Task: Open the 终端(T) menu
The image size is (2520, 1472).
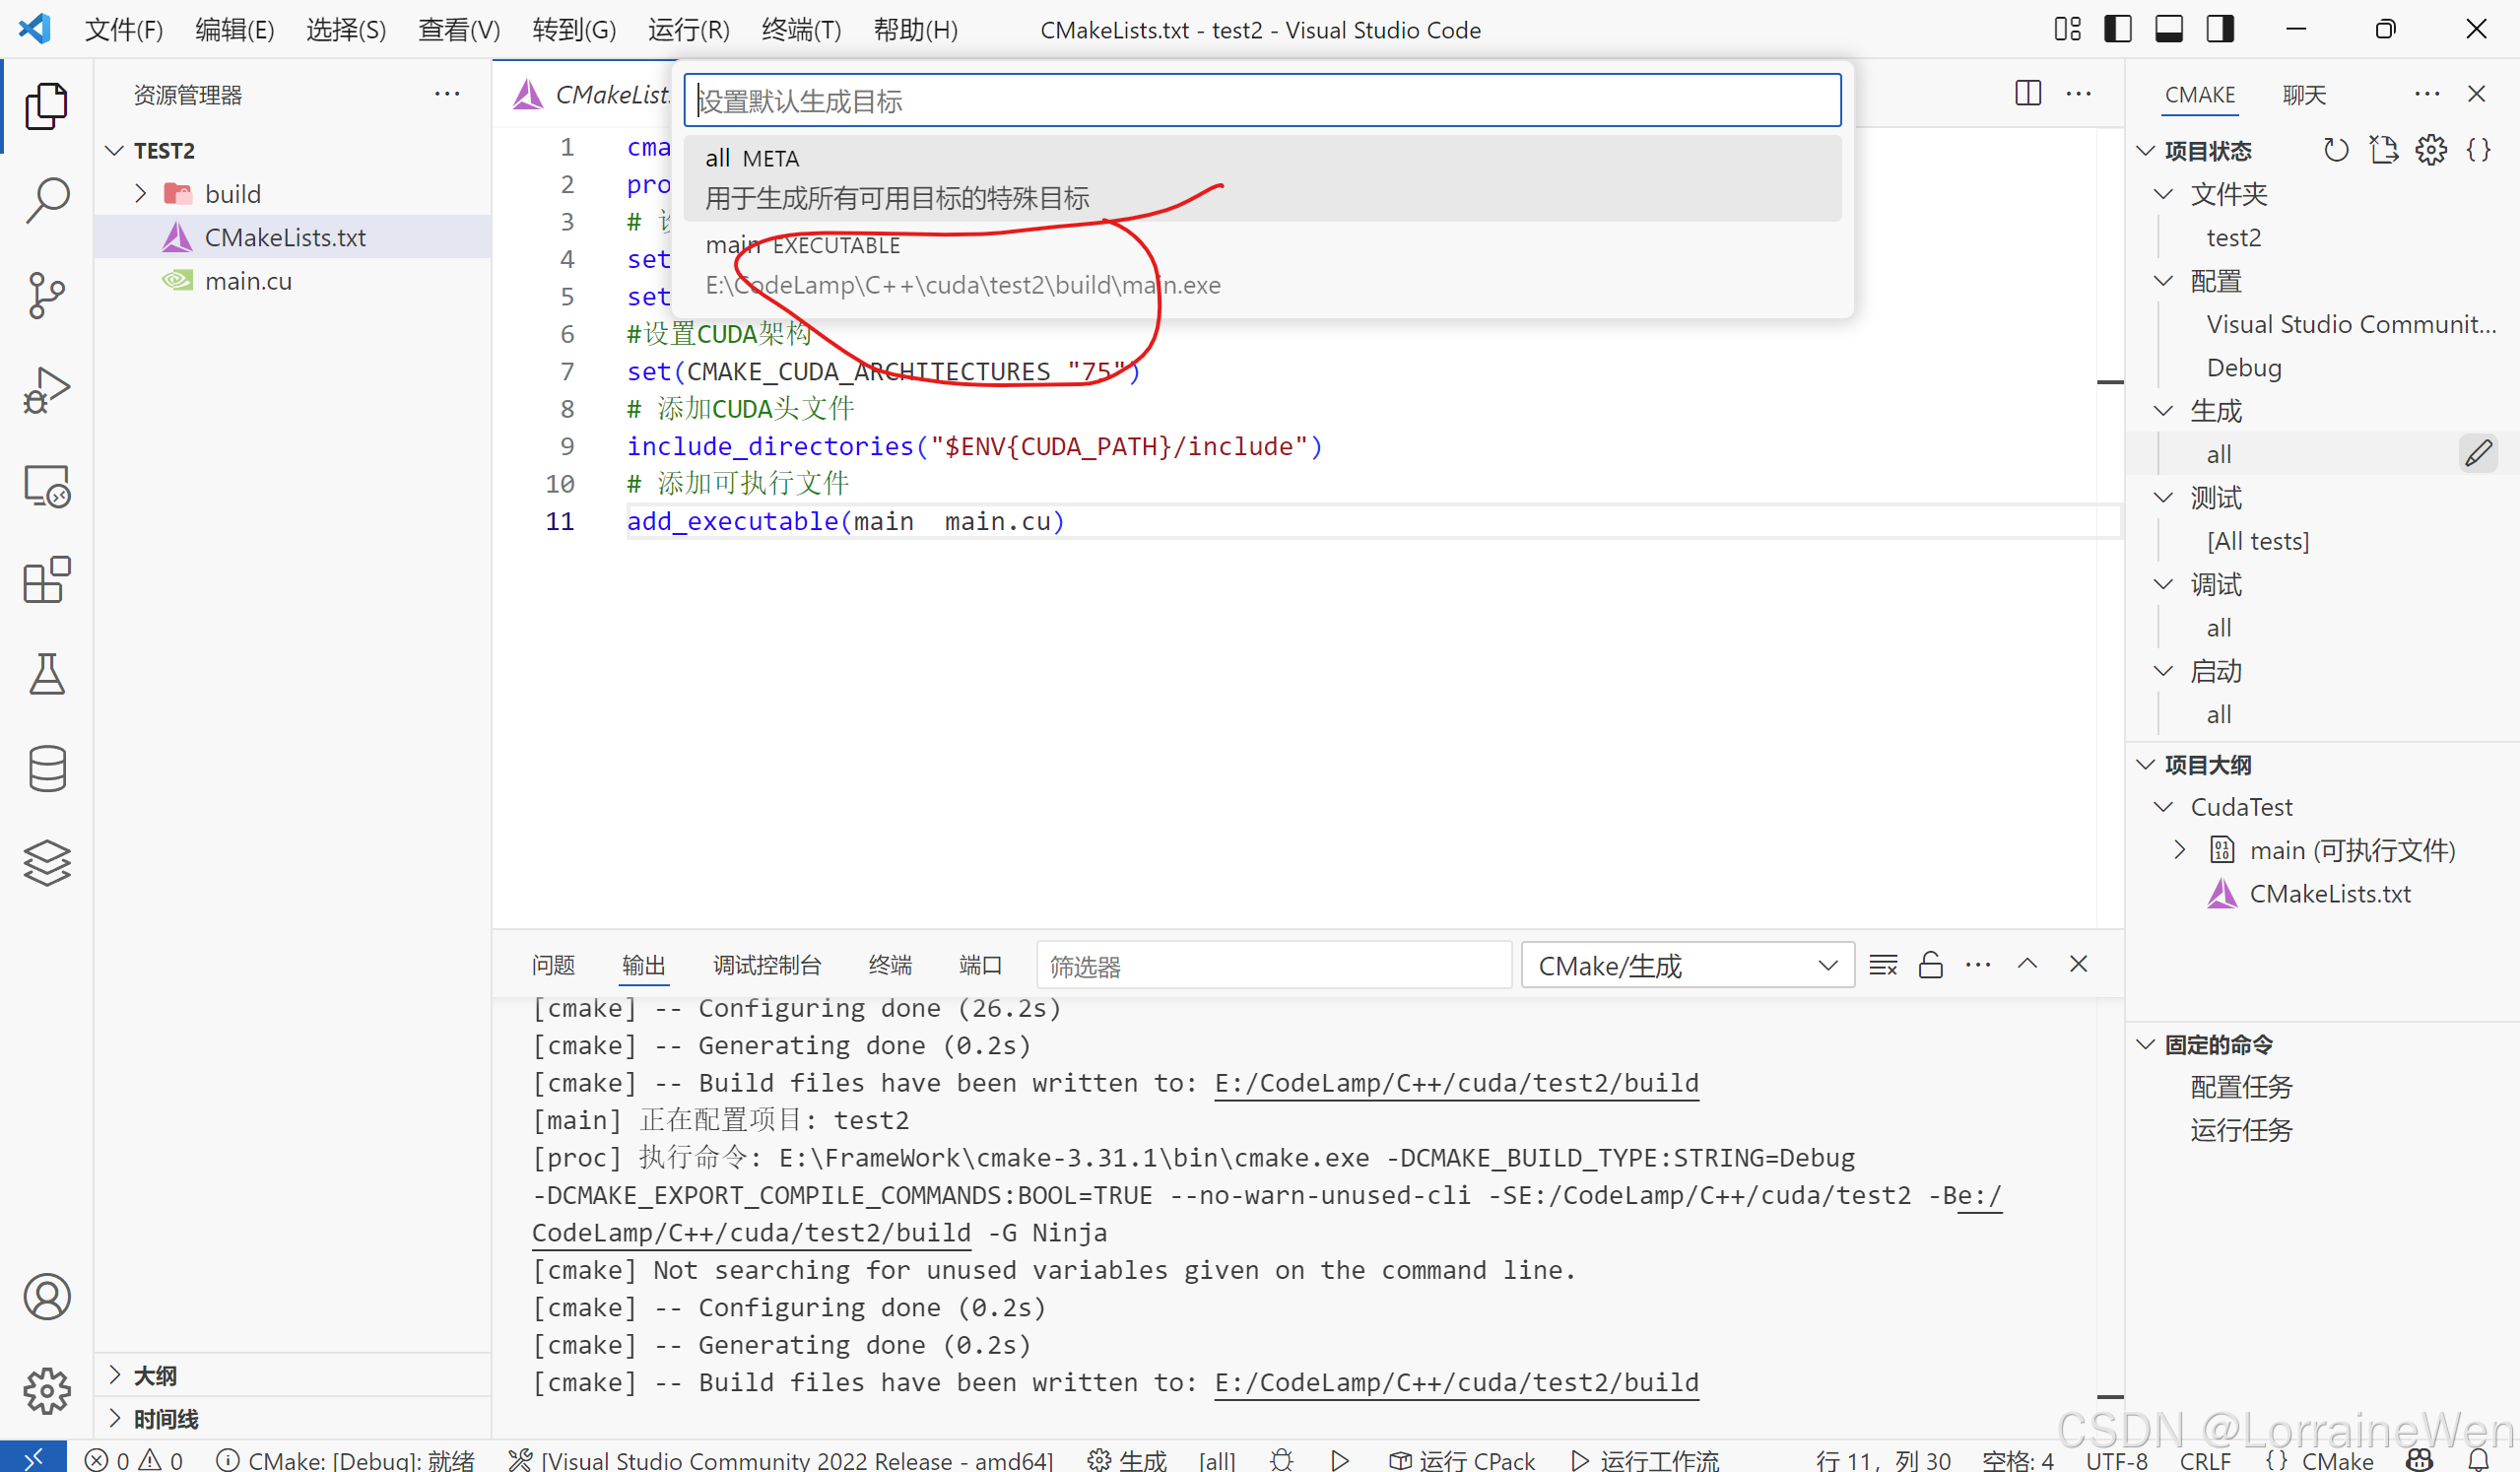Action: point(801,30)
